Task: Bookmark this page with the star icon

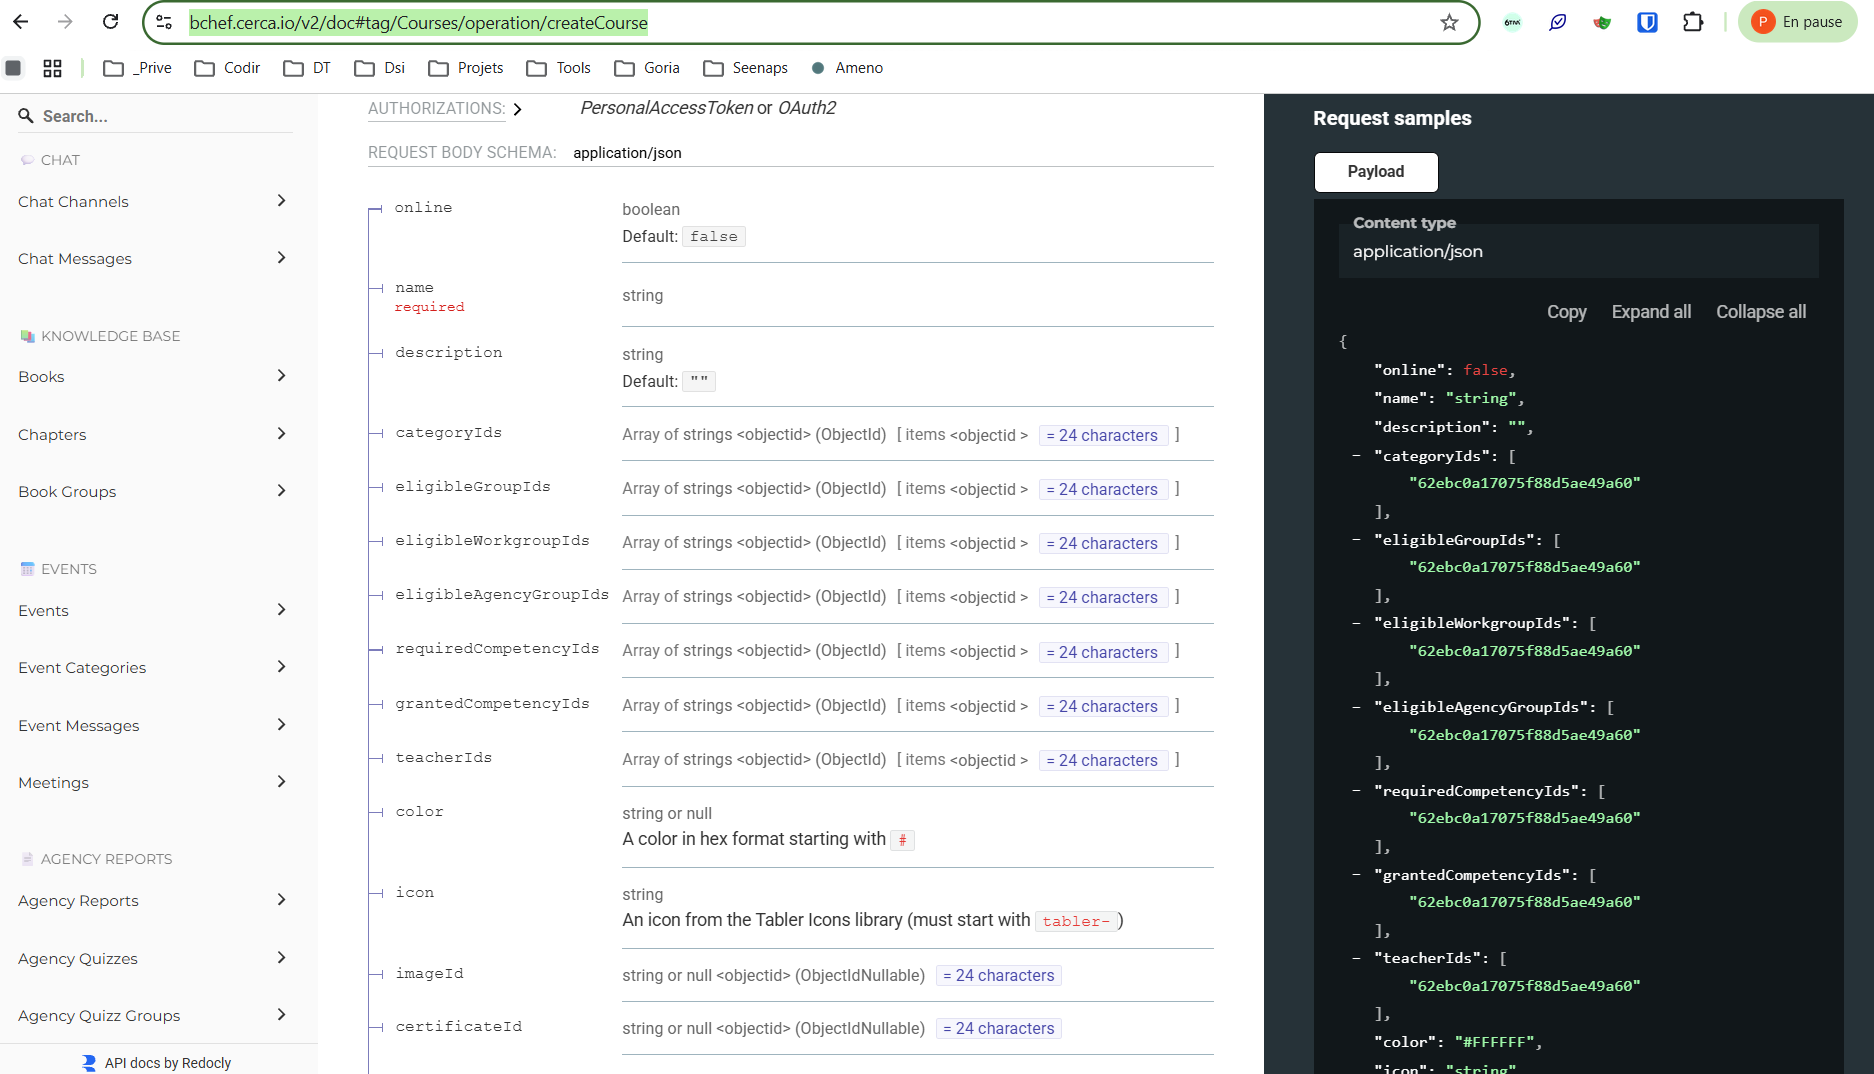Action: [1449, 22]
